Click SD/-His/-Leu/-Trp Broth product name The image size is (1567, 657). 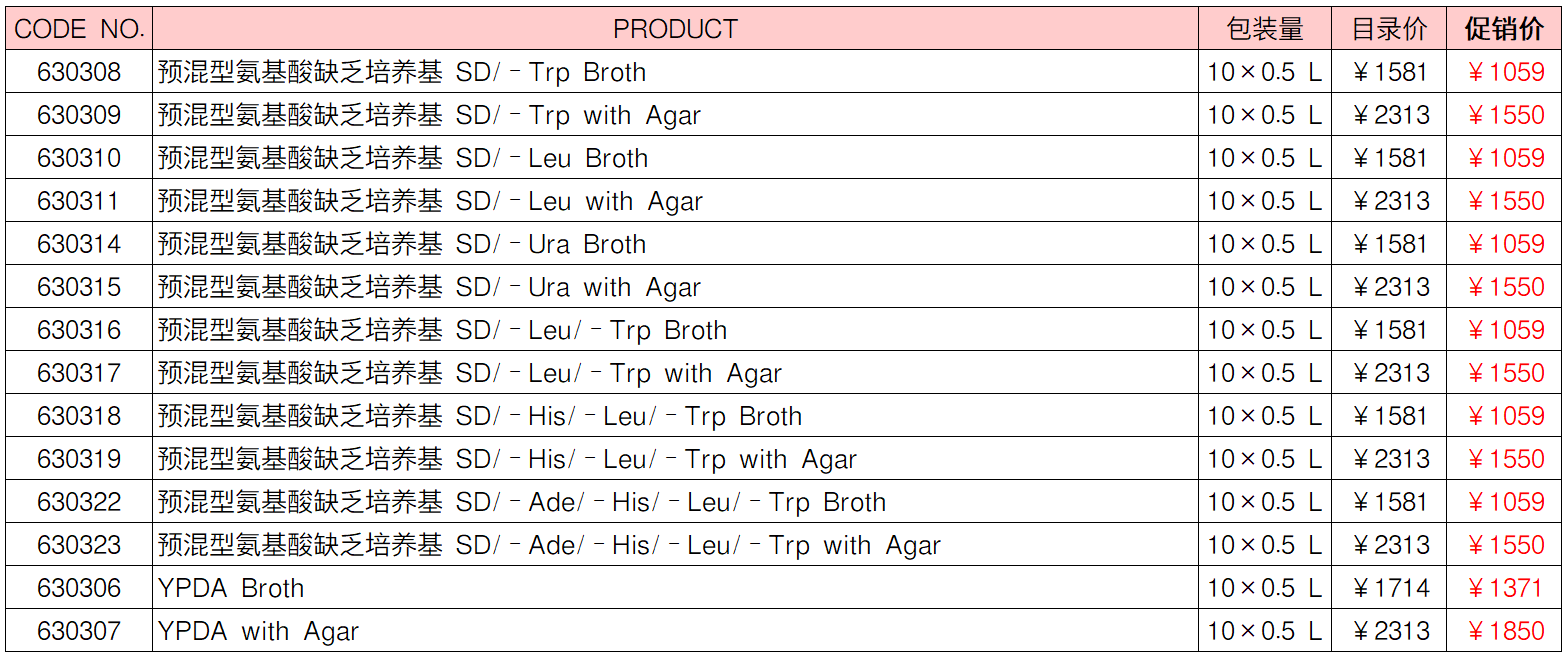point(480,416)
